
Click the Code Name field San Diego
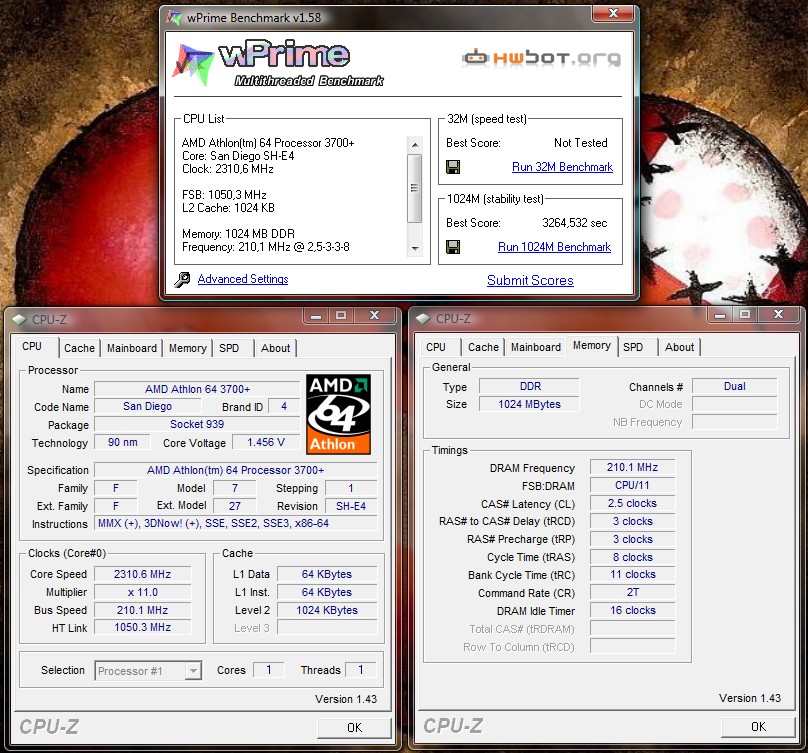147,407
